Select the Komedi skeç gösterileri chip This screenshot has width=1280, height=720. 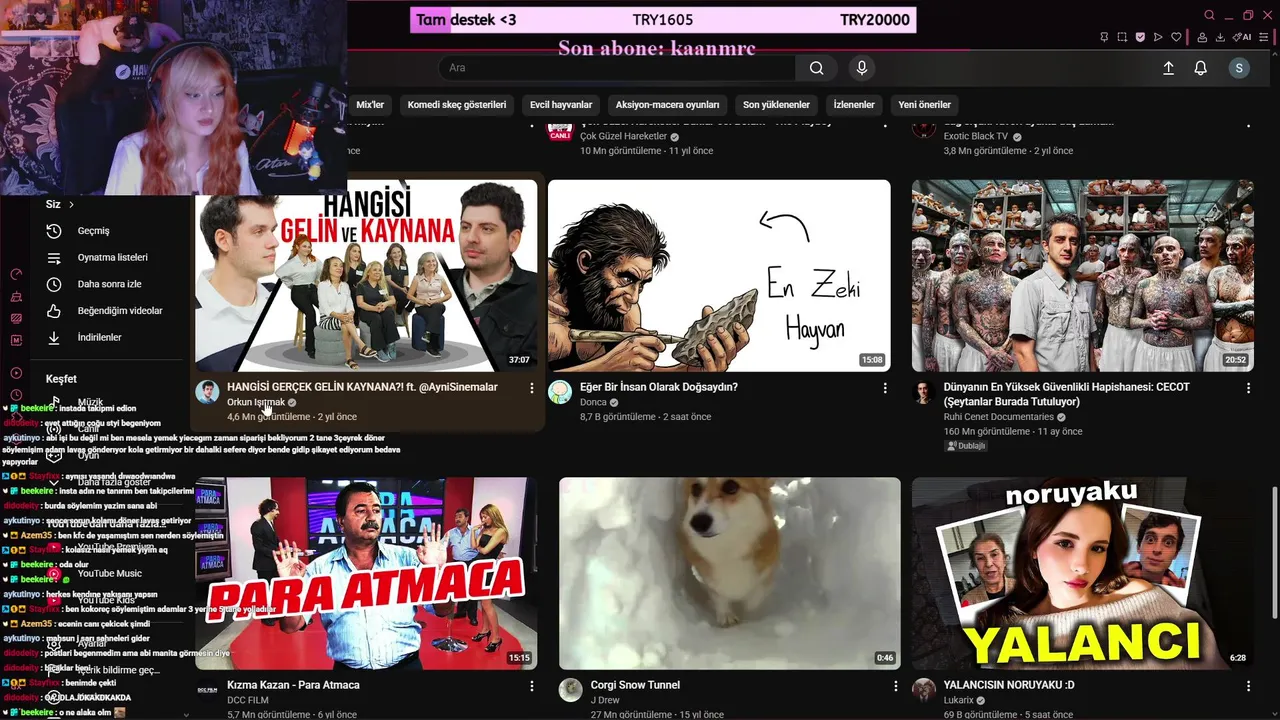(x=457, y=105)
